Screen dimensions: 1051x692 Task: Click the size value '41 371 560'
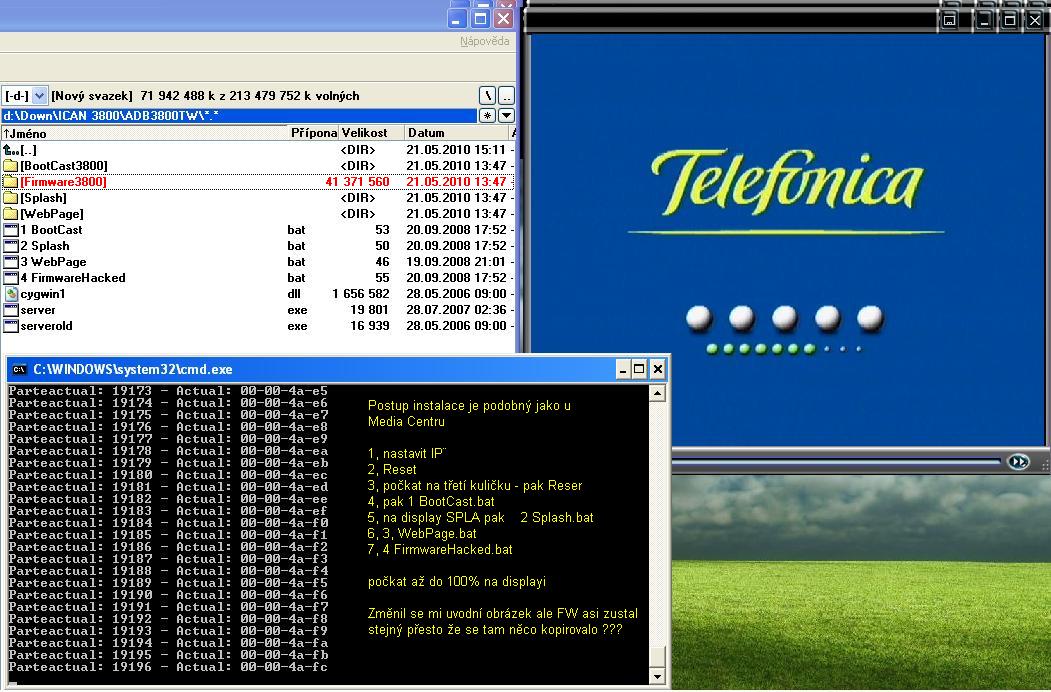click(357, 182)
